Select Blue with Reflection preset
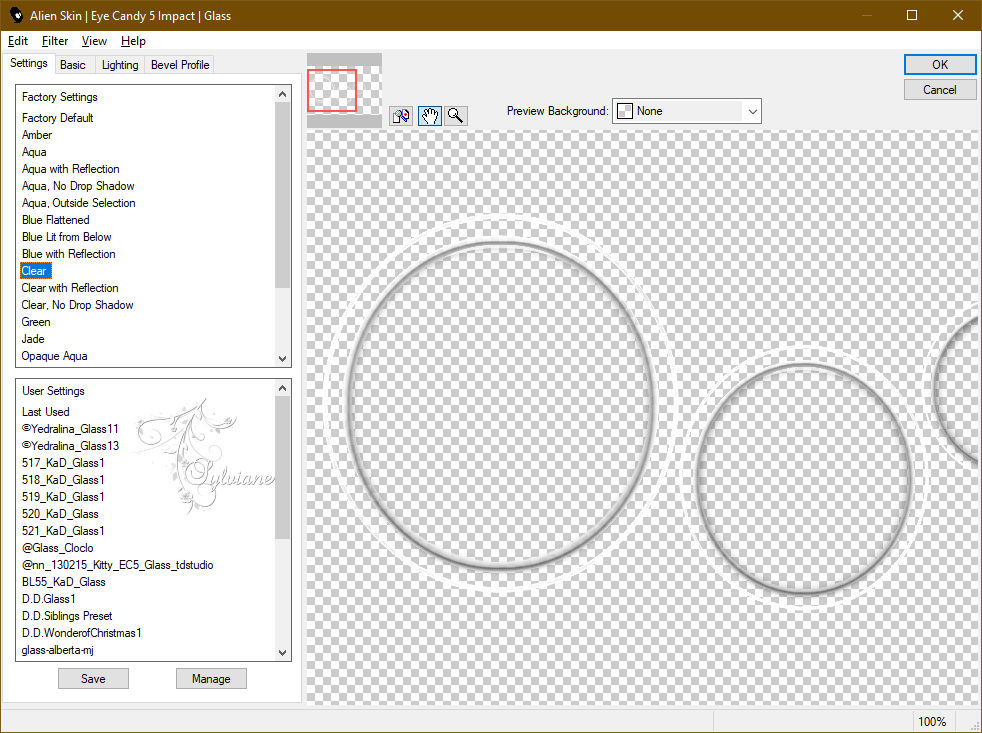This screenshot has height=733, width=982. pos(69,254)
